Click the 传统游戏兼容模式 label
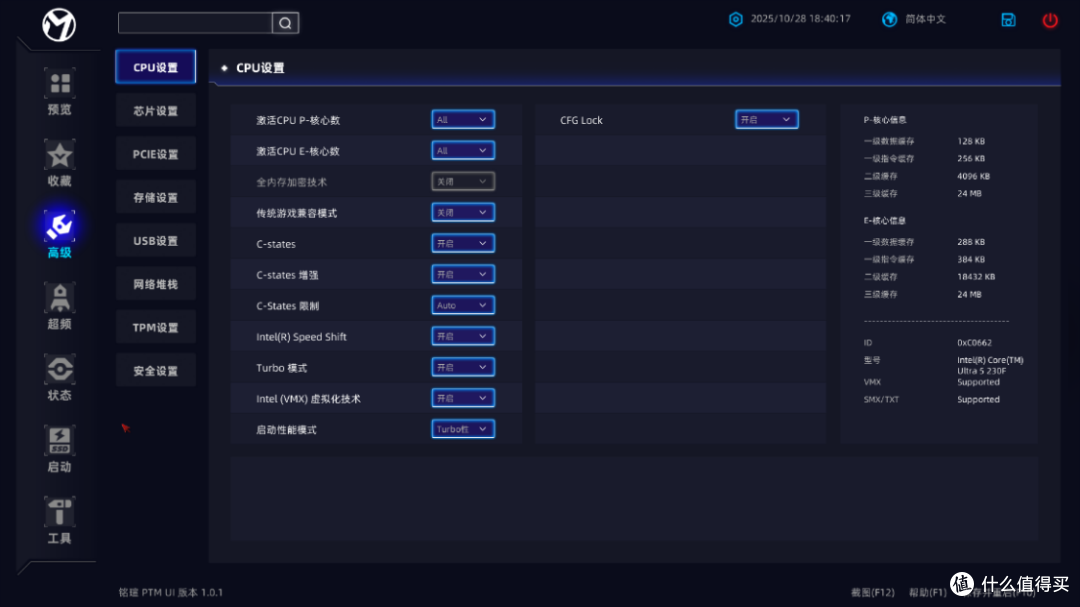 (297, 213)
